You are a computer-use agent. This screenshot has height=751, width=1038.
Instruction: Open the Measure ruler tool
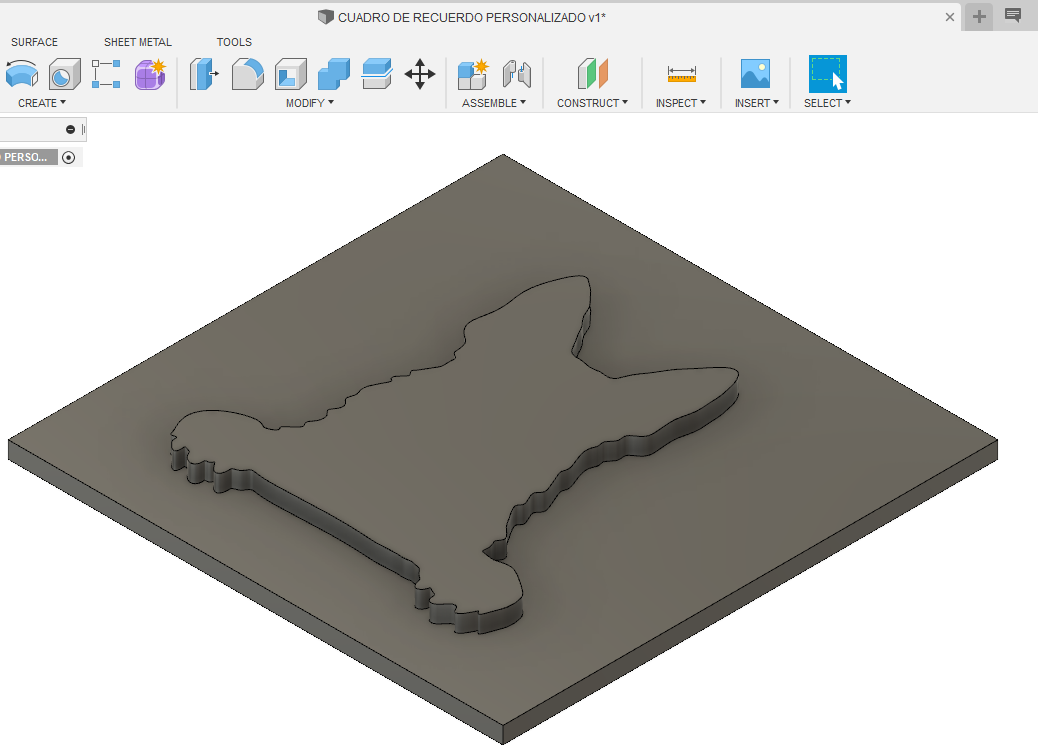pos(681,74)
